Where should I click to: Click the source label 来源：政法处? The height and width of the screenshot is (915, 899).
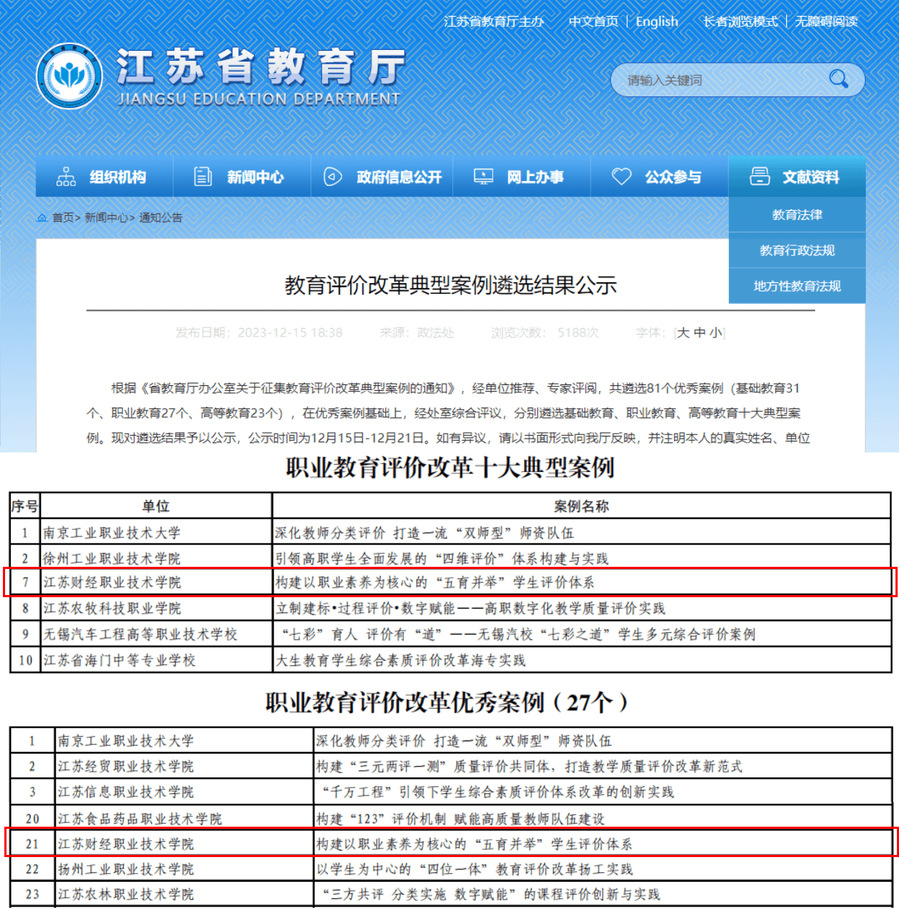[417, 333]
